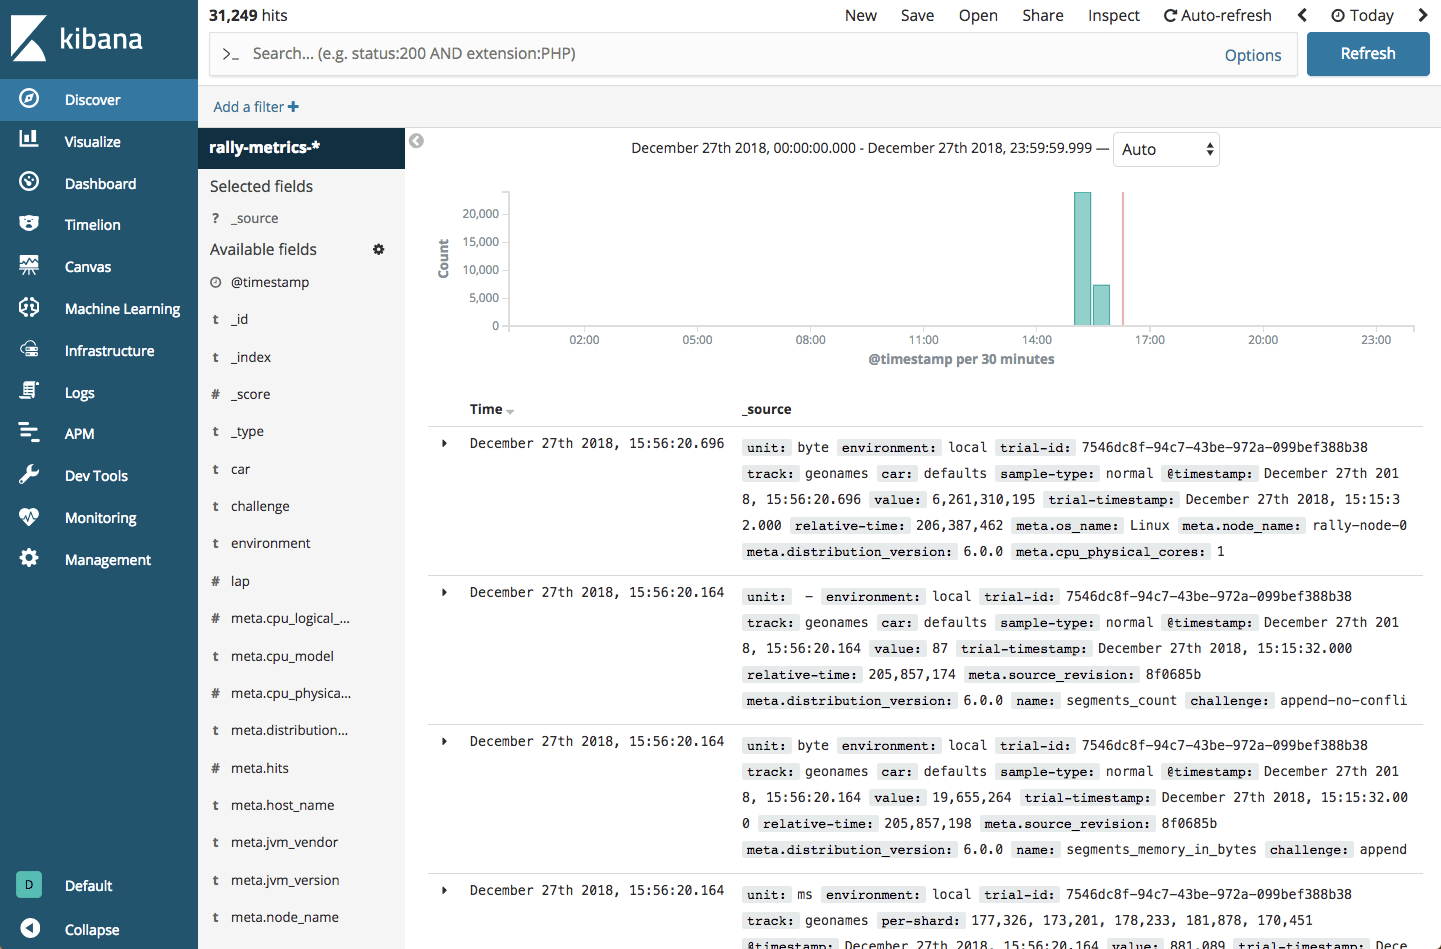The width and height of the screenshot is (1441, 949).
Task: Open Visualize bar-chart icon
Action: (x=29, y=140)
